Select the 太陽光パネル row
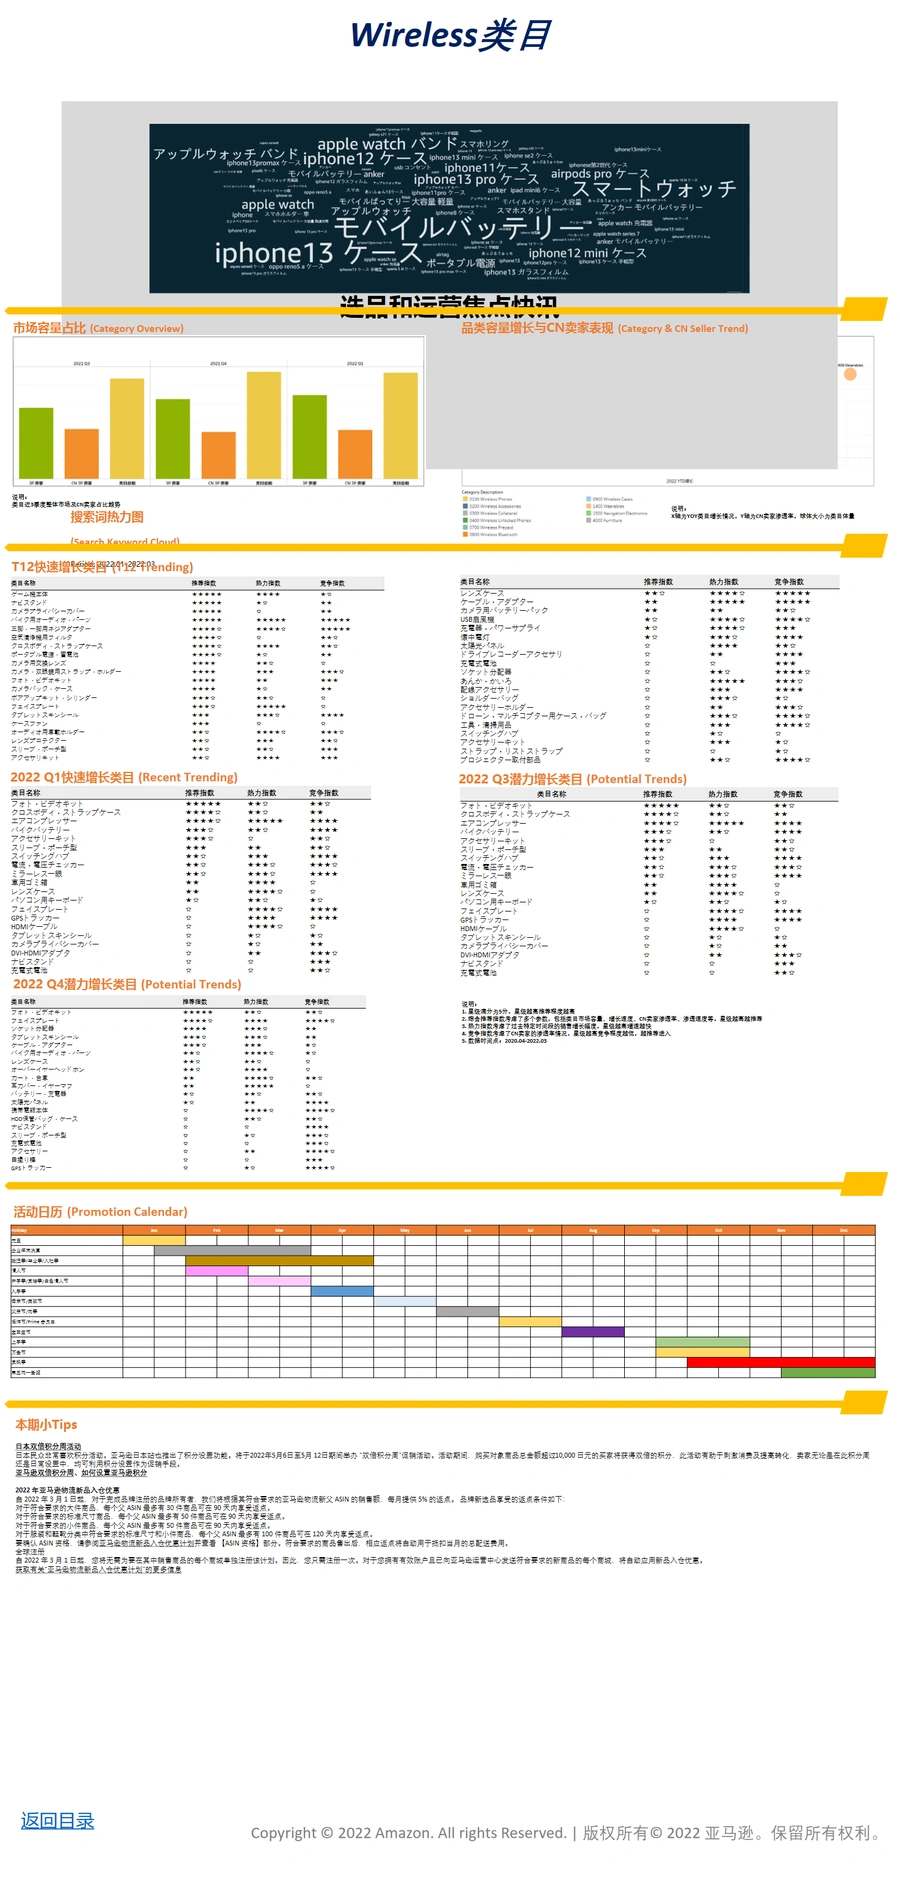 (648, 646)
